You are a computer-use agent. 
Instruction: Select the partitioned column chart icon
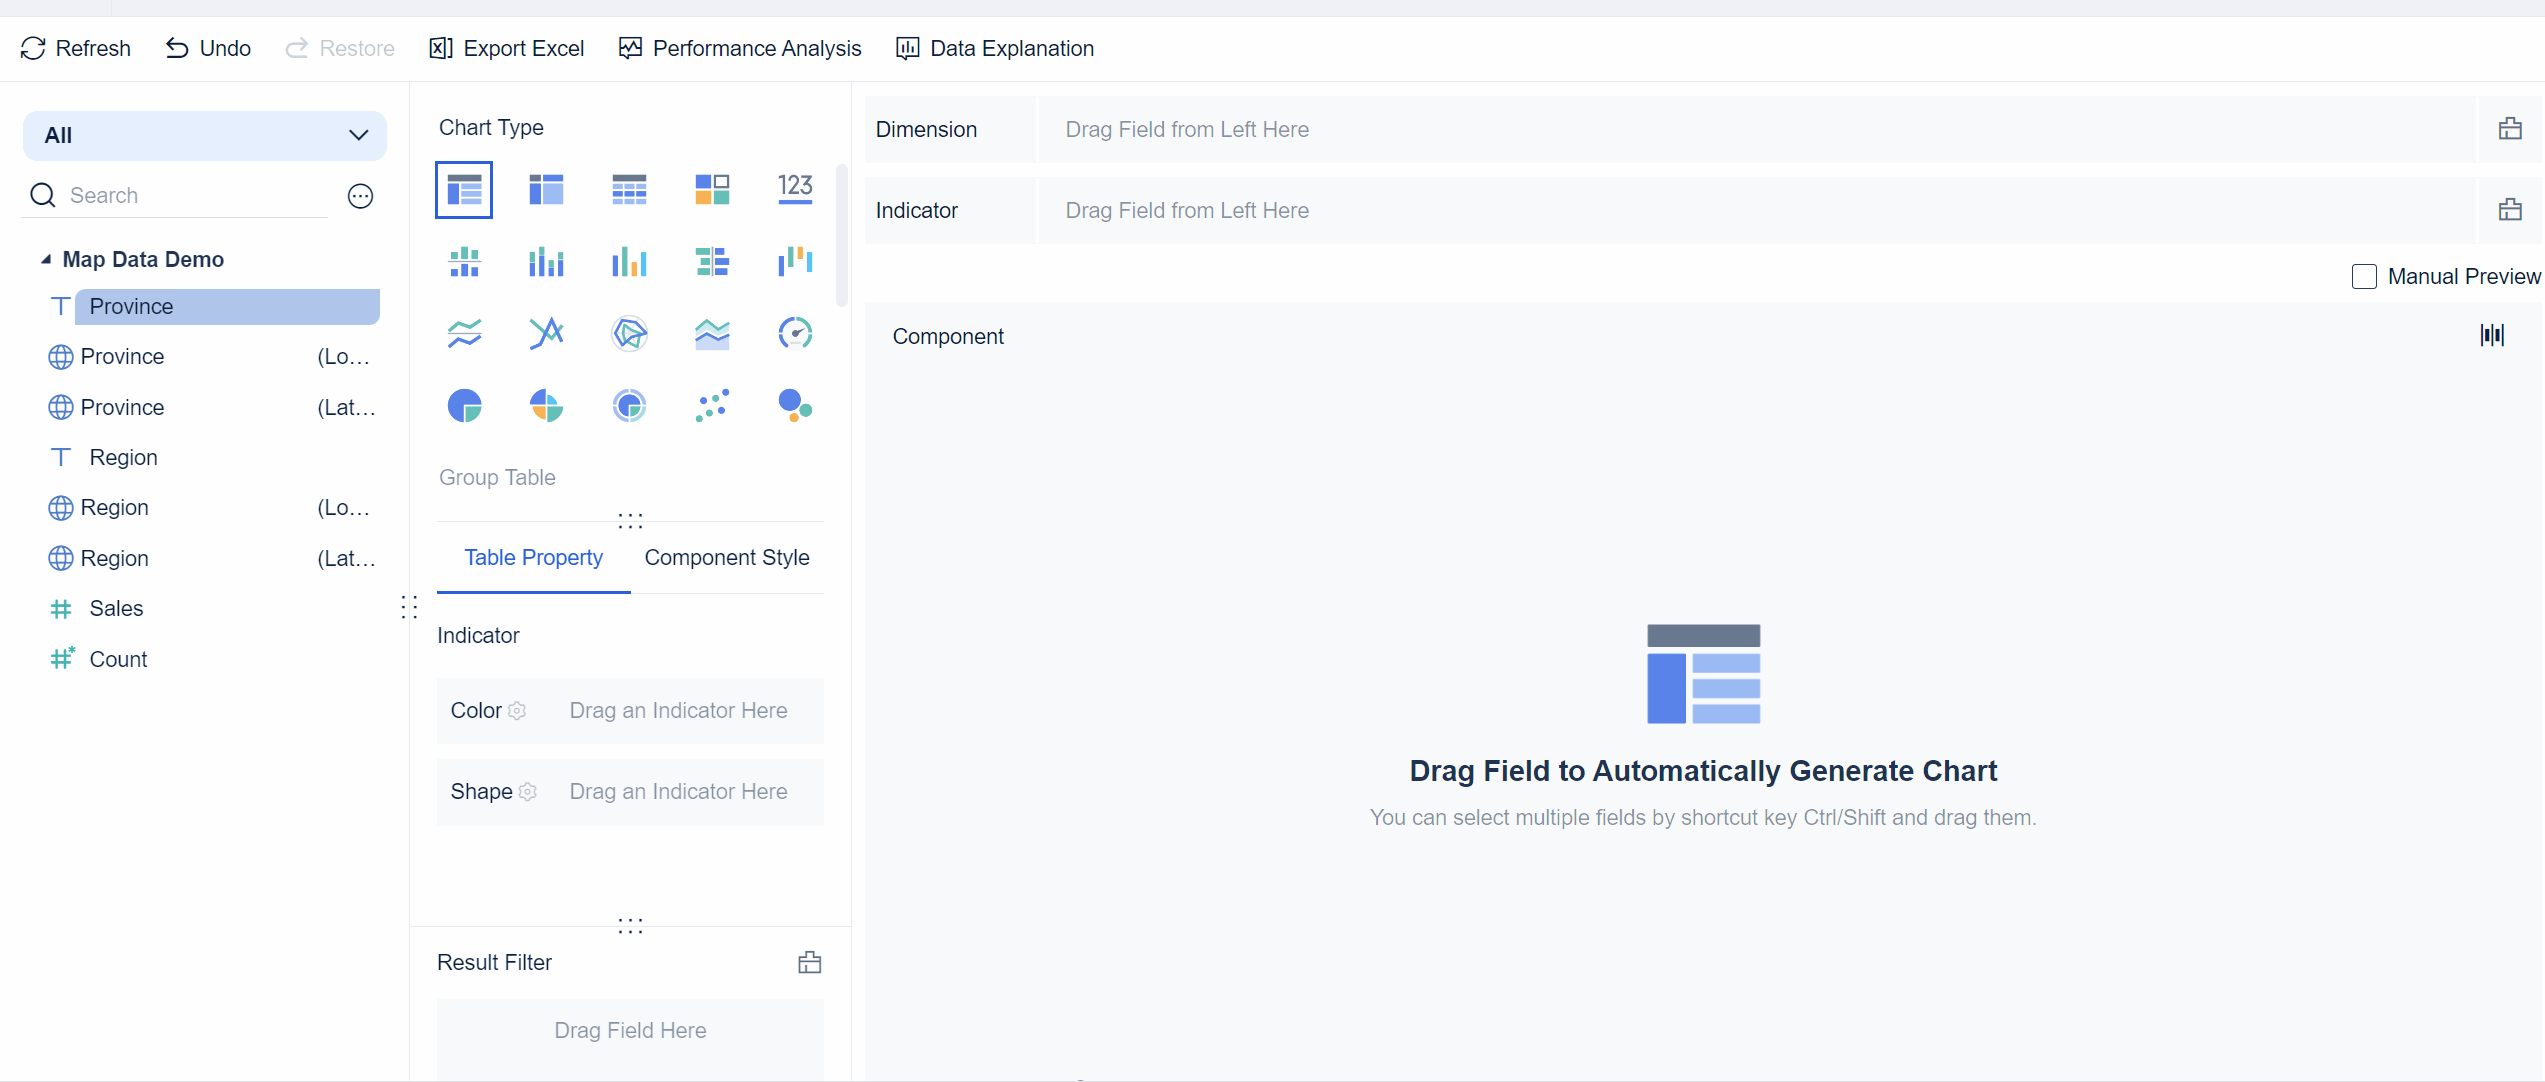464,262
